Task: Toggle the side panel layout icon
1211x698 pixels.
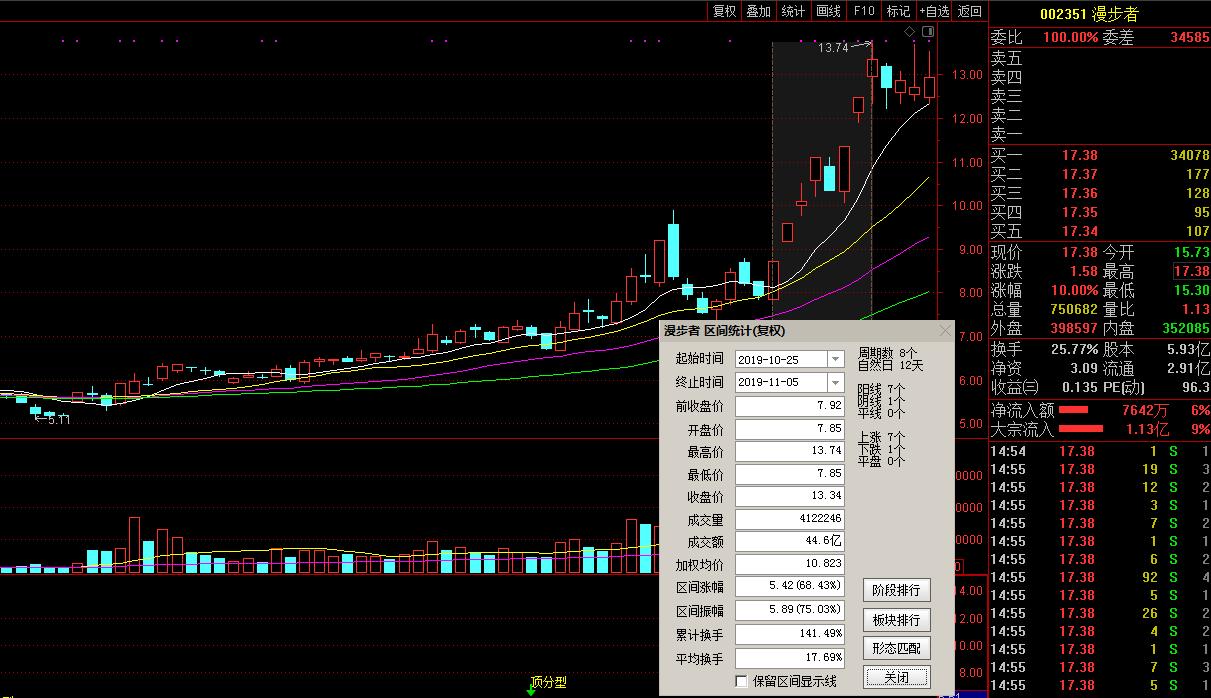Action: [928, 33]
